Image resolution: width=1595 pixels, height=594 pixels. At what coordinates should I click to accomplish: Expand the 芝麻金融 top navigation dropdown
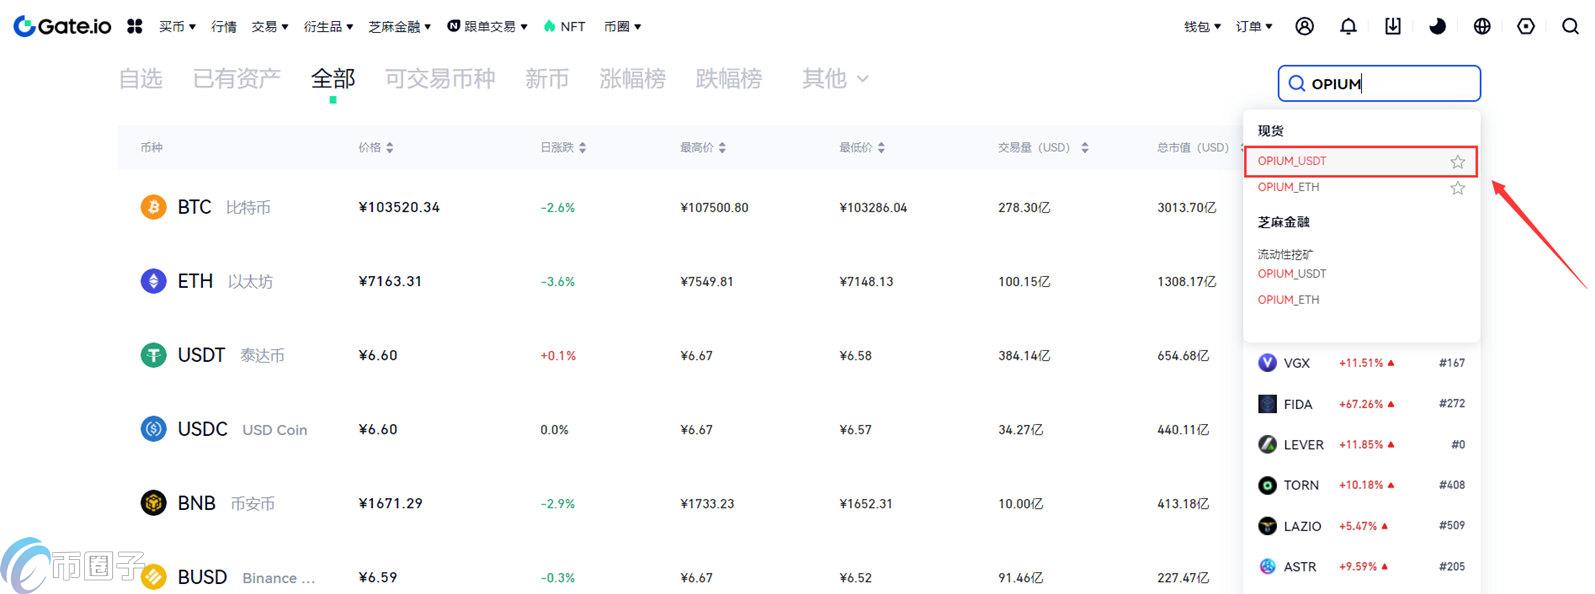399,26
